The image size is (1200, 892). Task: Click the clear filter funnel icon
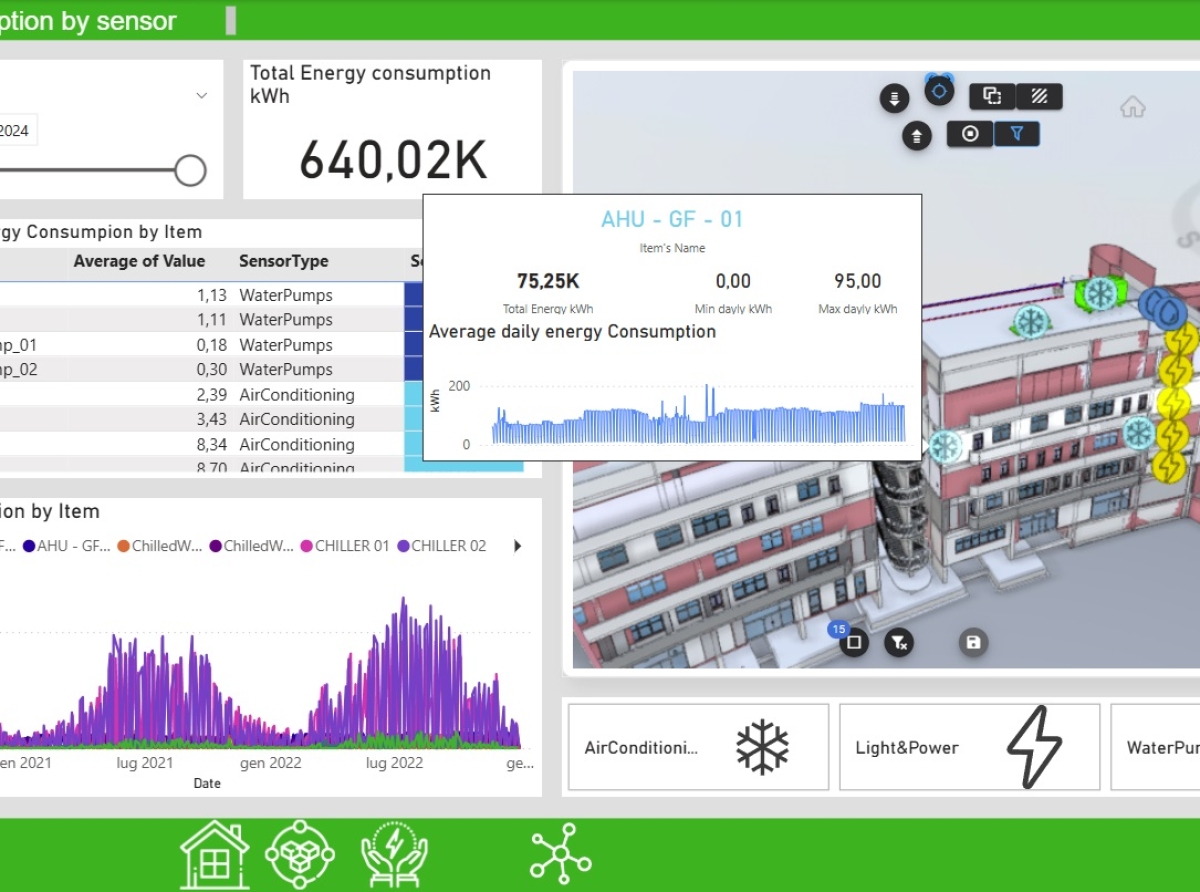pos(899,642)
